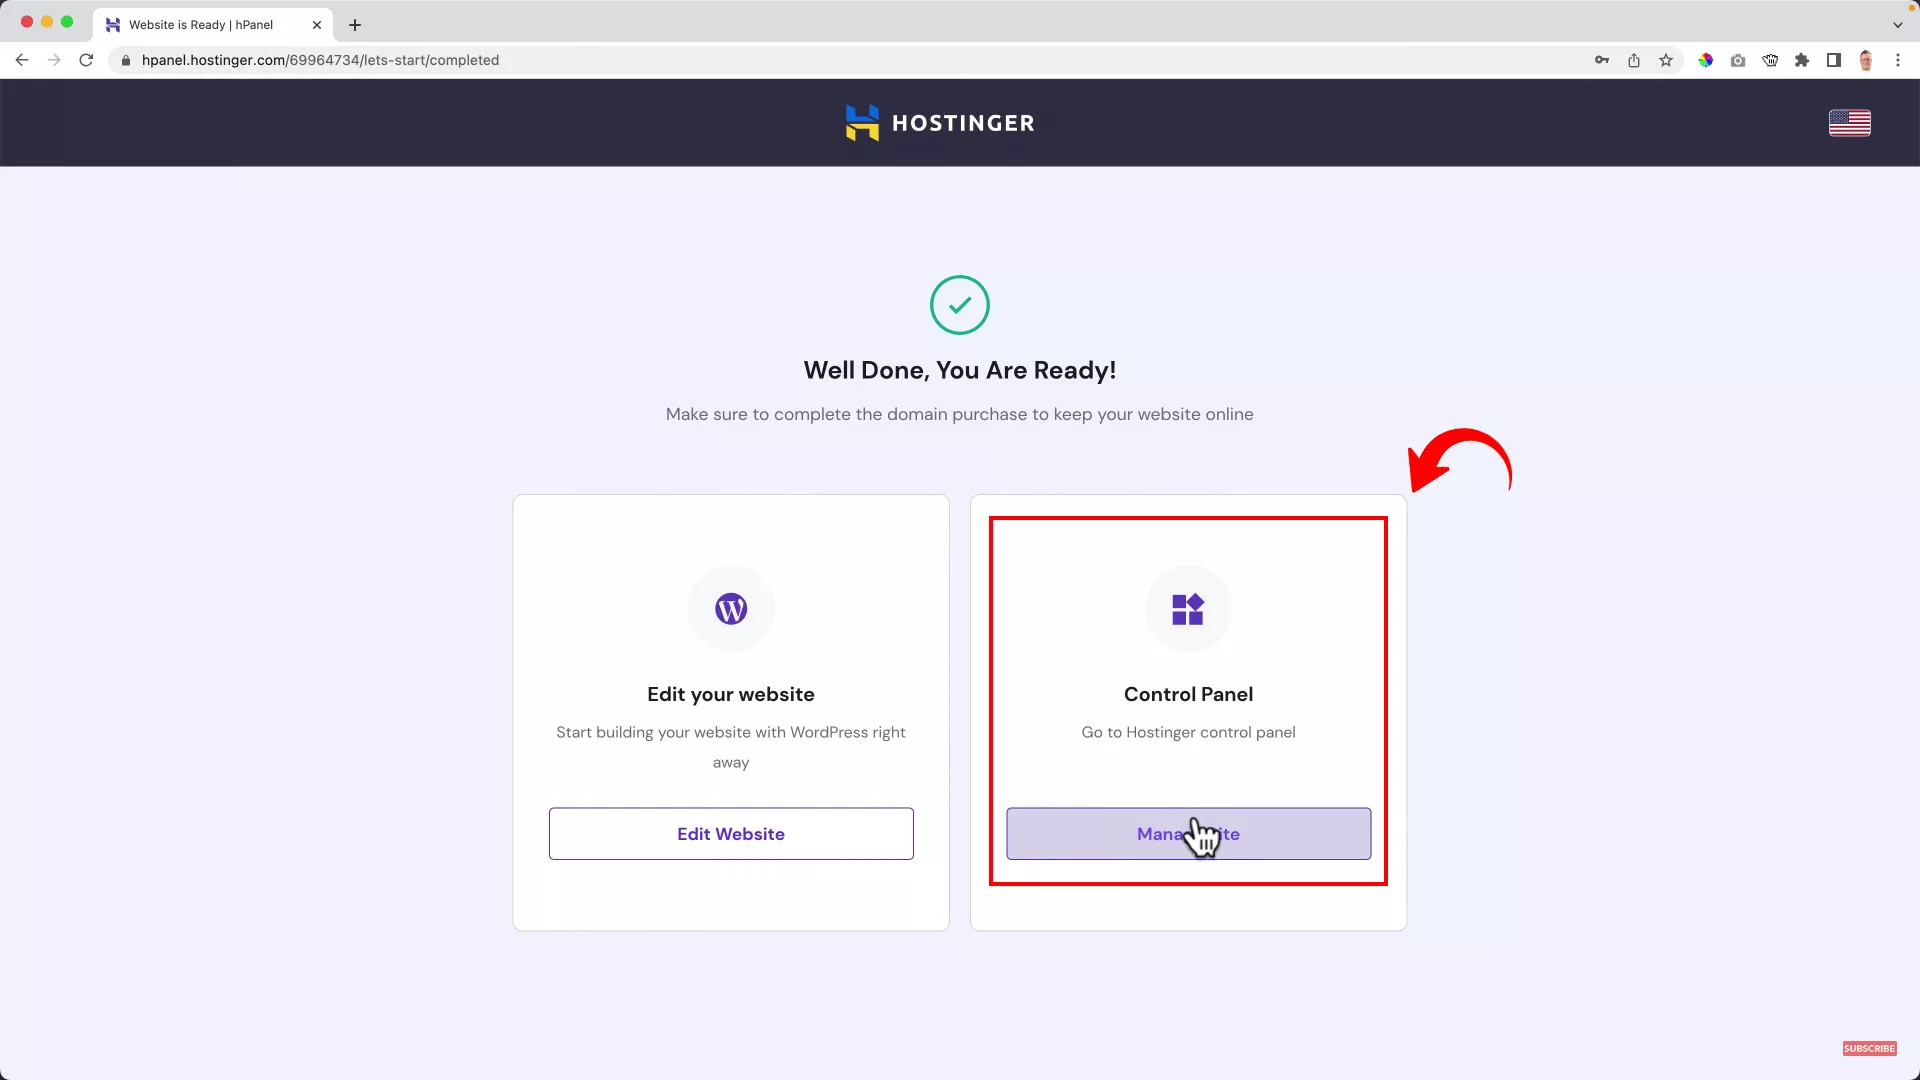Open the US flag language selector

1849,122
